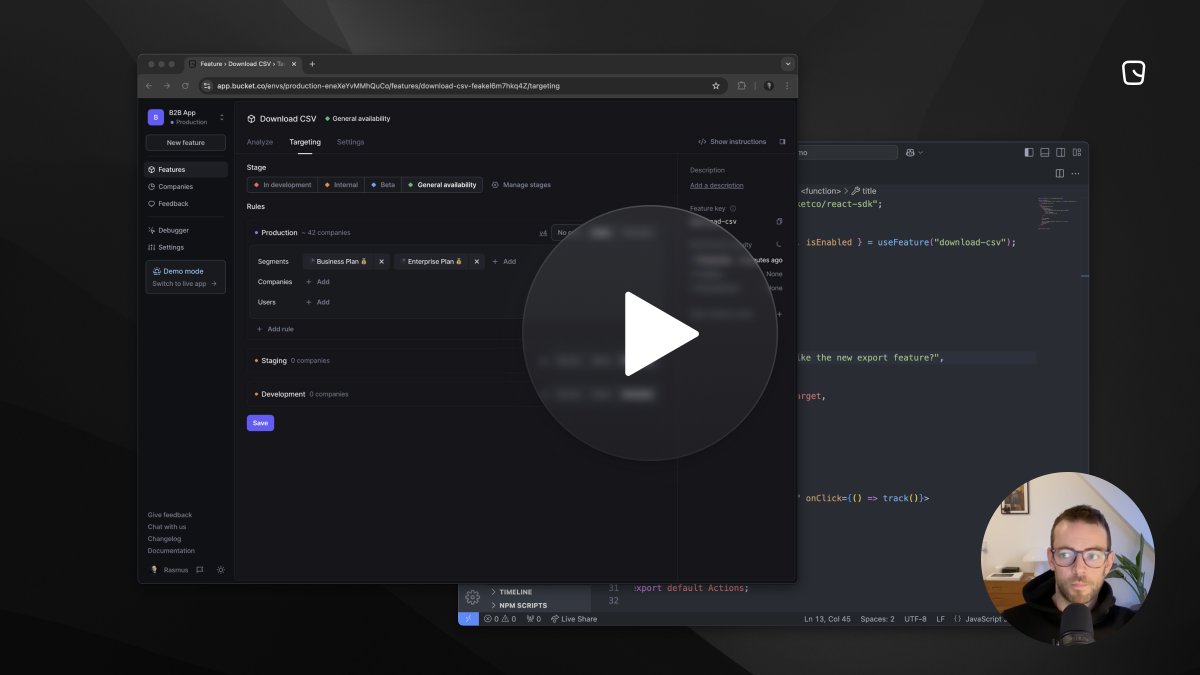The width and height of the screenshot is (1200, 675).
Task: Click the flag icon next to Rasmus
Action: [200, 570]
